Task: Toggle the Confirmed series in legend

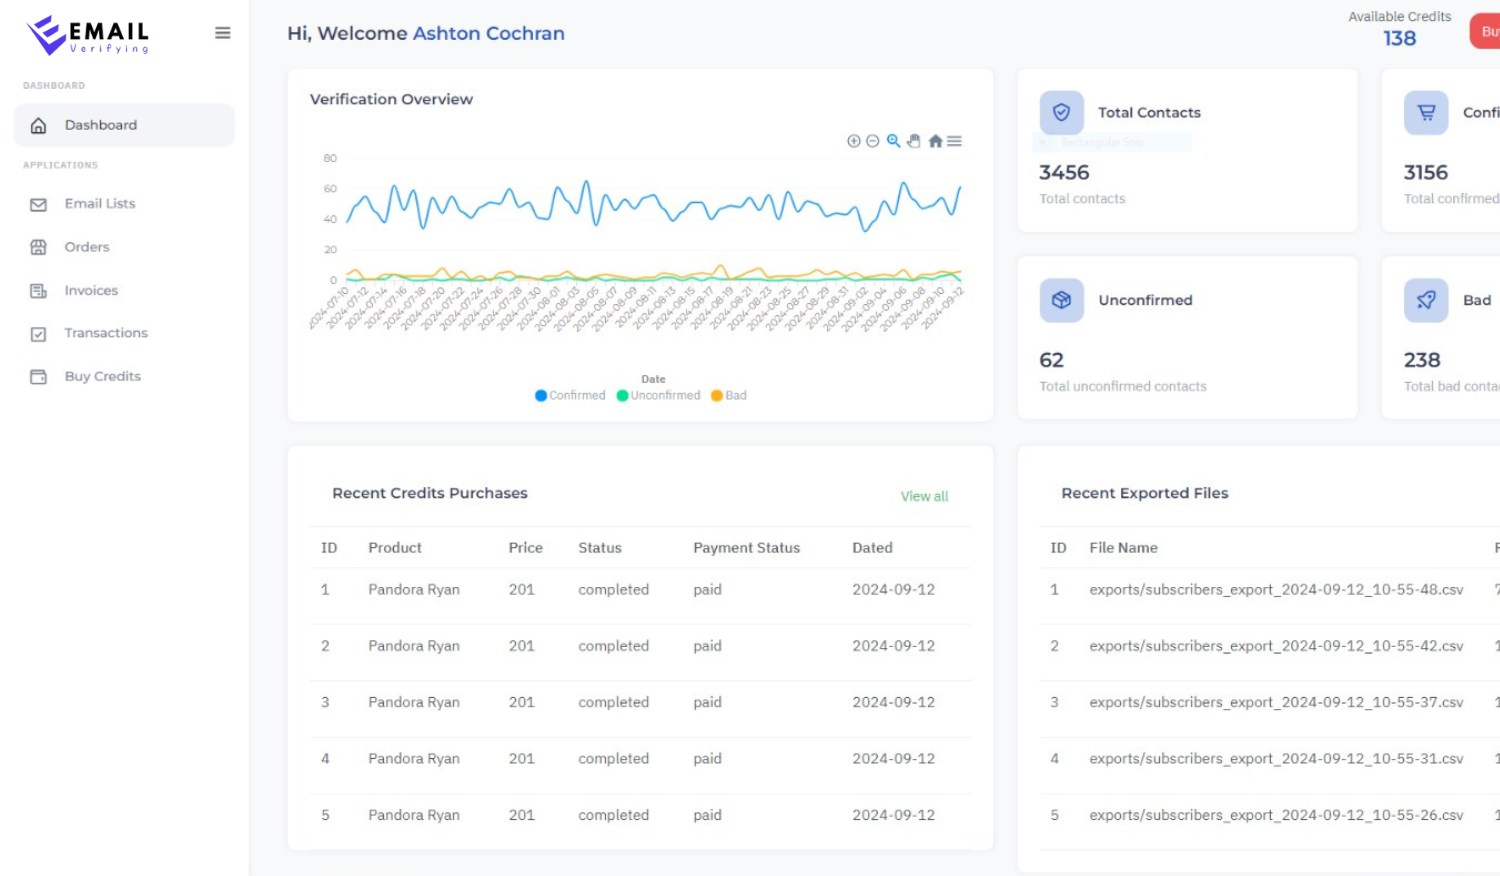Action: (570, 395)
